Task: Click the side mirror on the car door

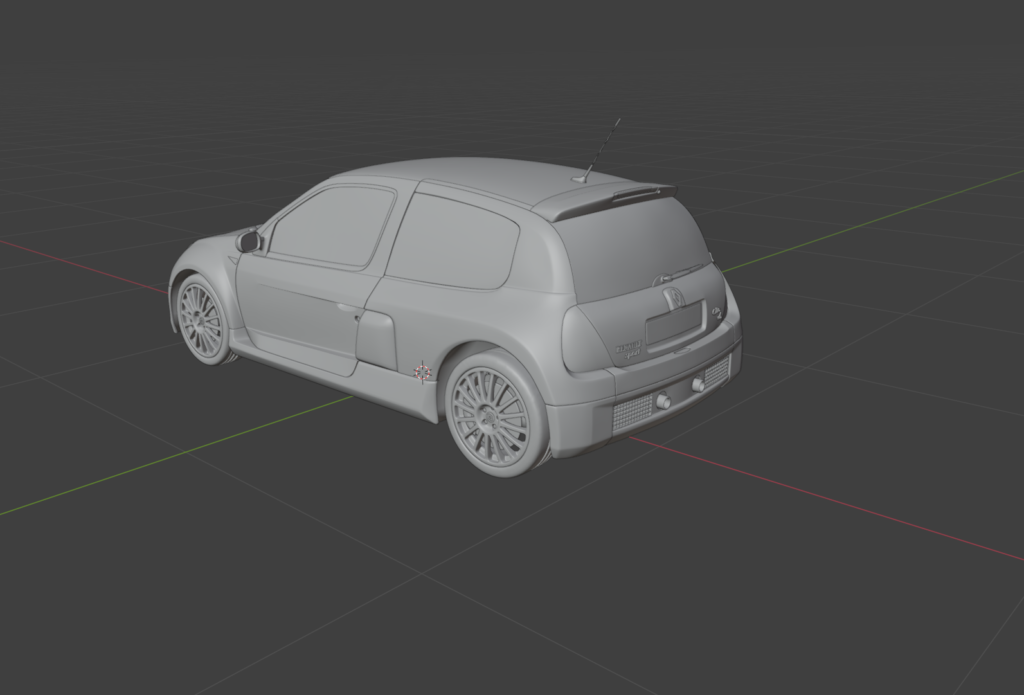Action: [248, 241]
